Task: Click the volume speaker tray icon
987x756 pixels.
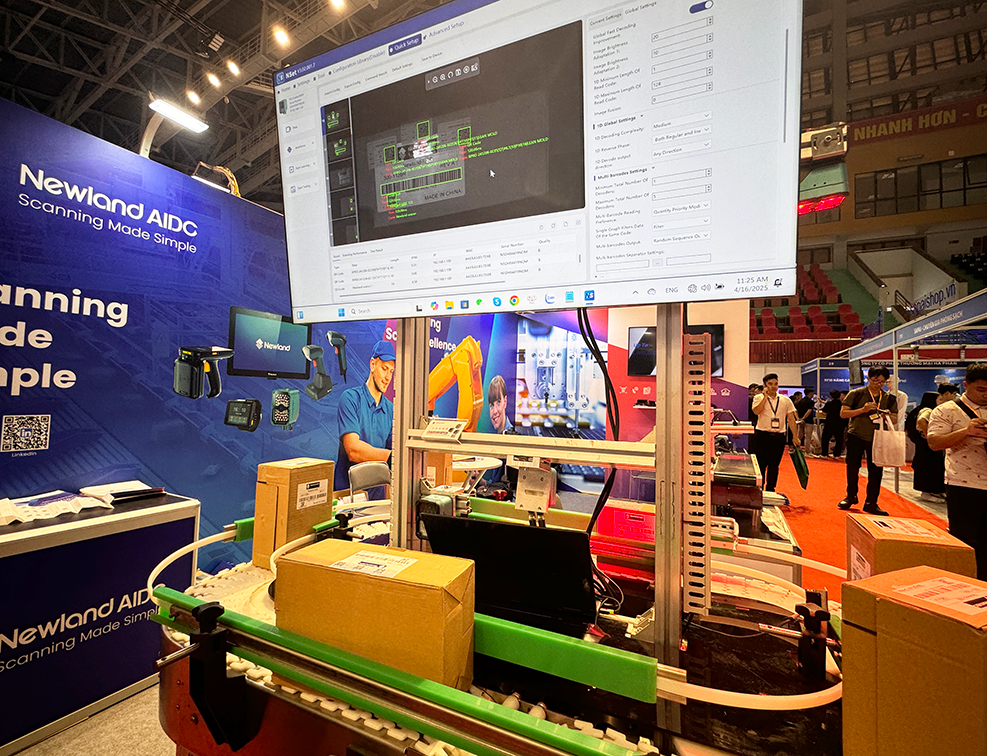Action: (x=706, y=287)
